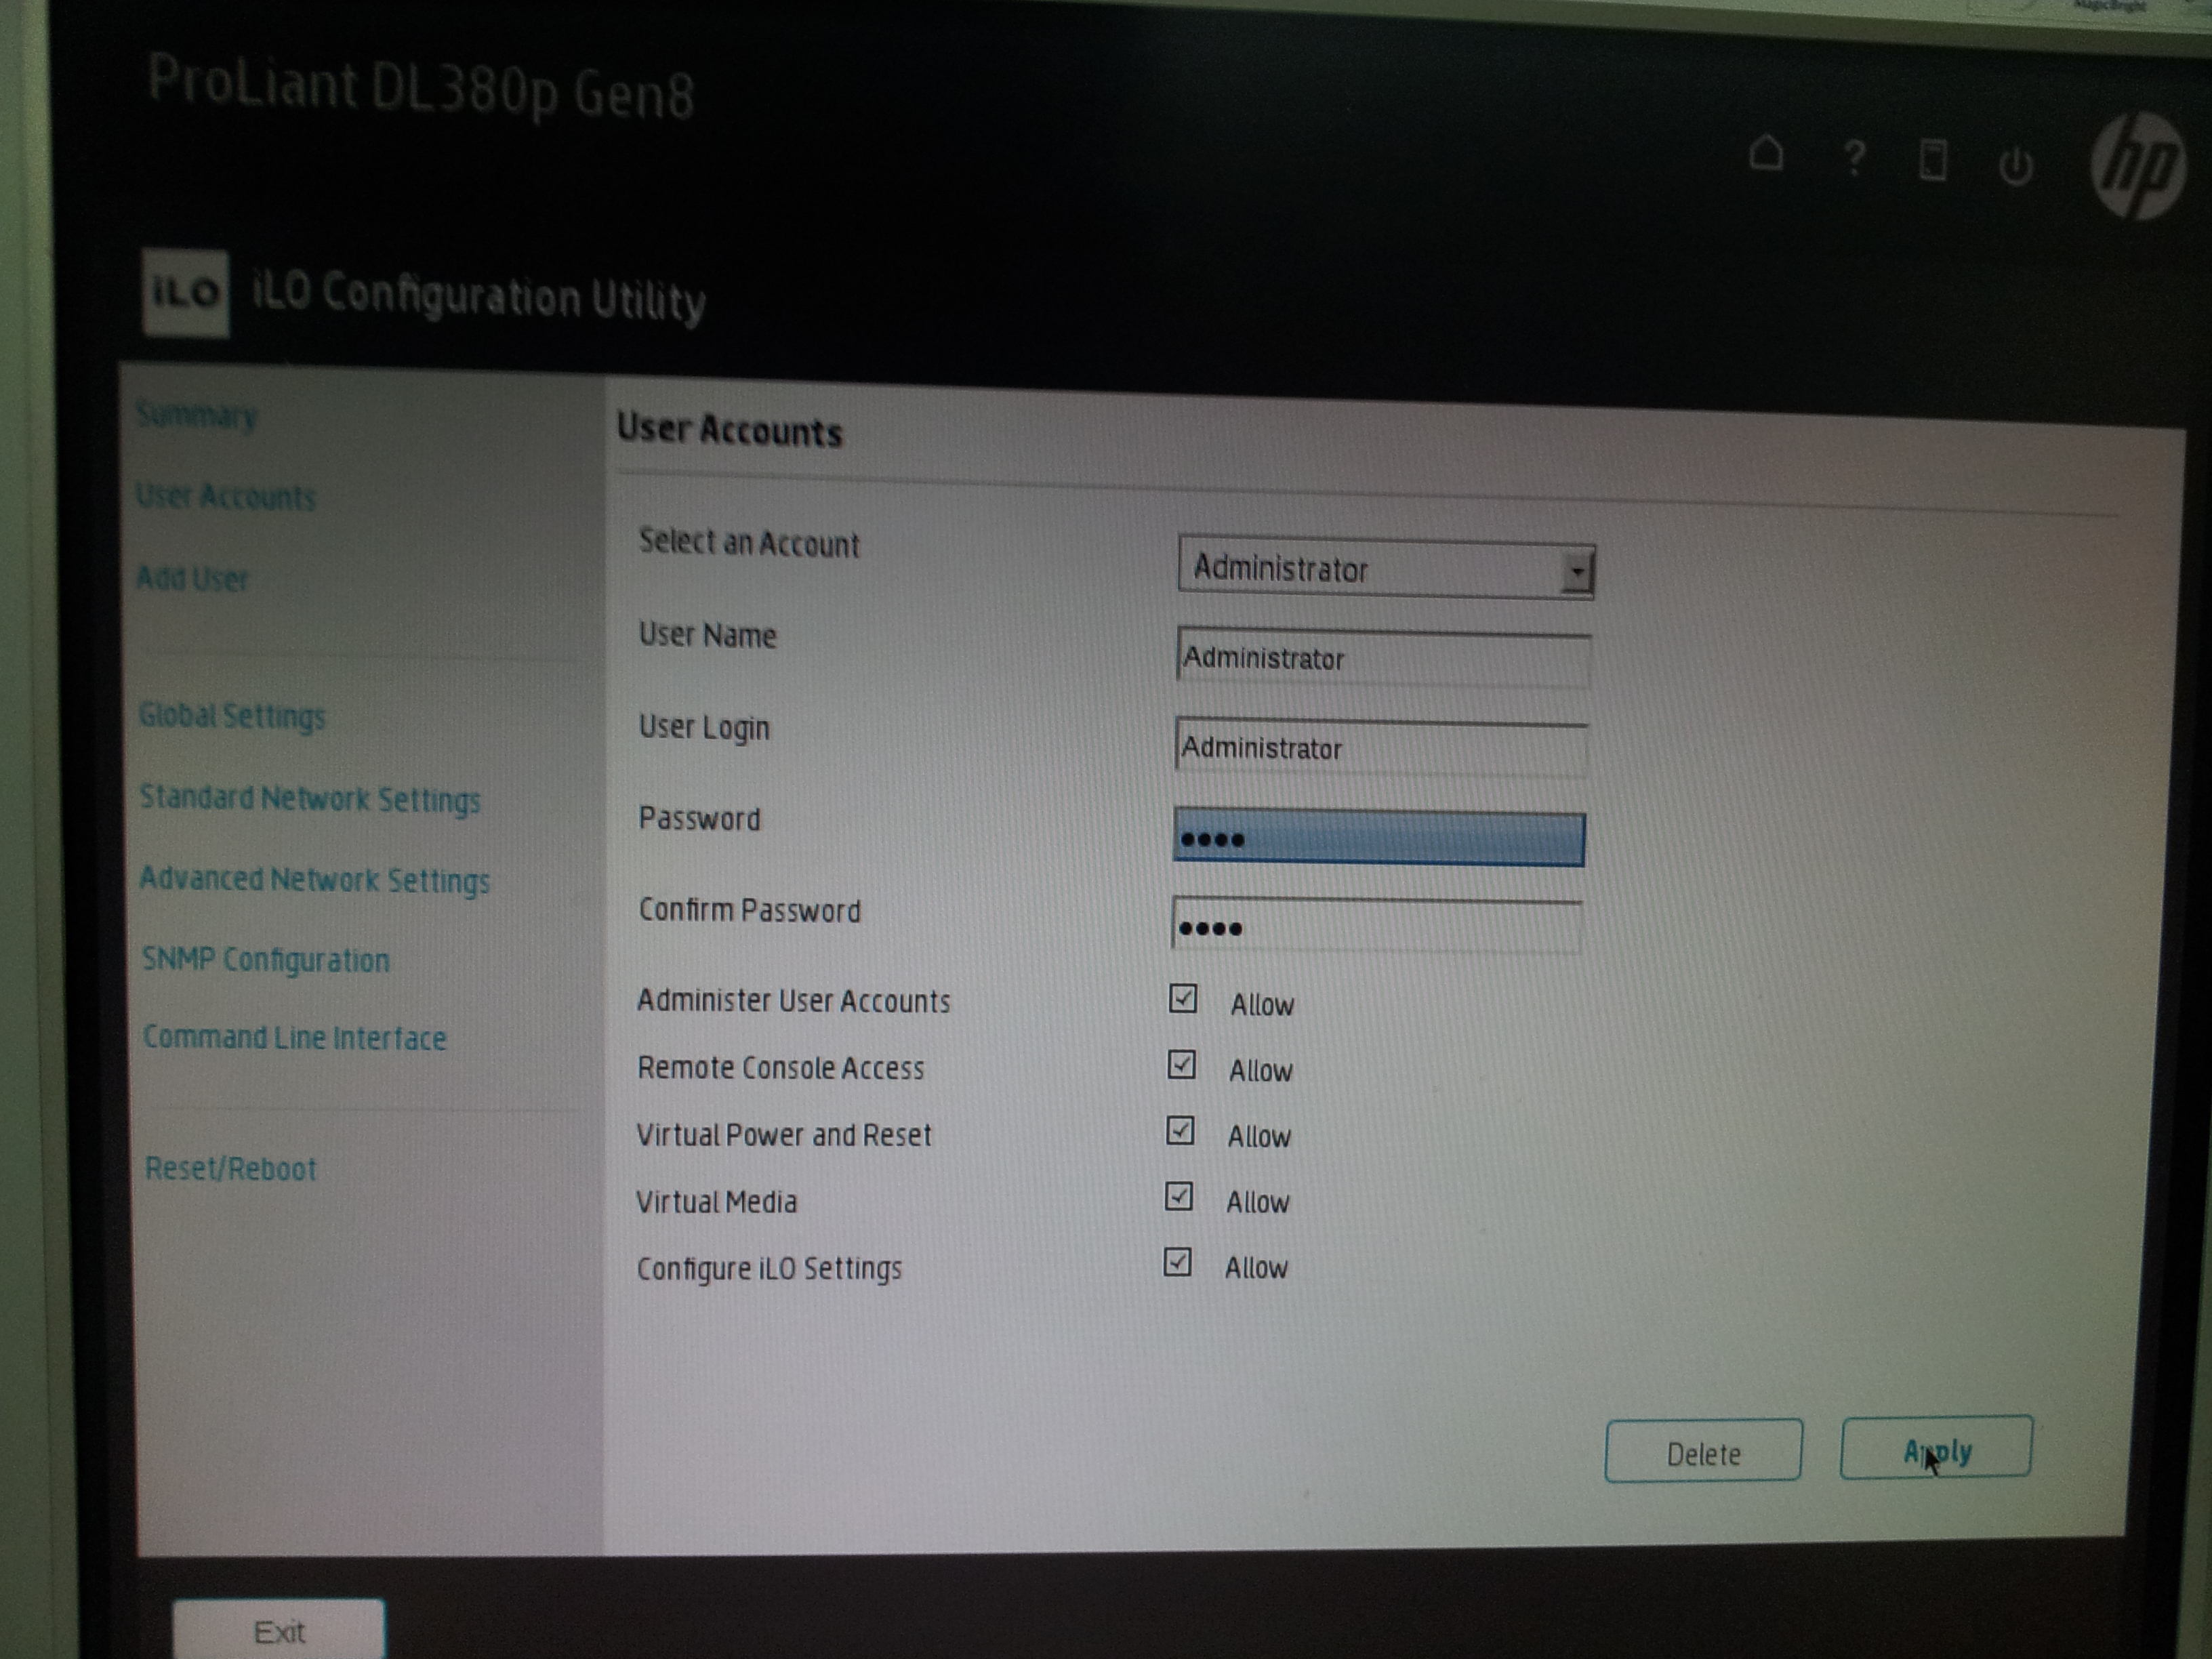Screen dimensions: 2212x1659
Task: Open User Accounts in the sidebar
Action: (226, 496)
